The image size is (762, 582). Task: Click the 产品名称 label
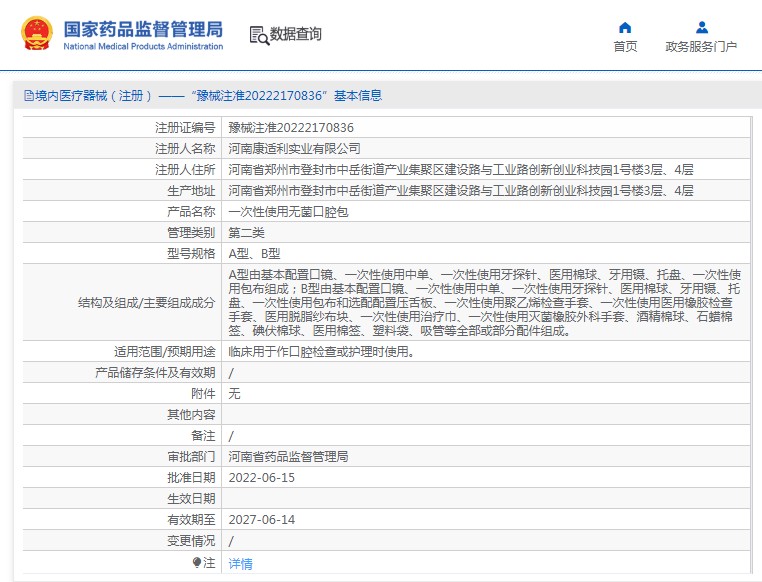[x=191, y=212]
